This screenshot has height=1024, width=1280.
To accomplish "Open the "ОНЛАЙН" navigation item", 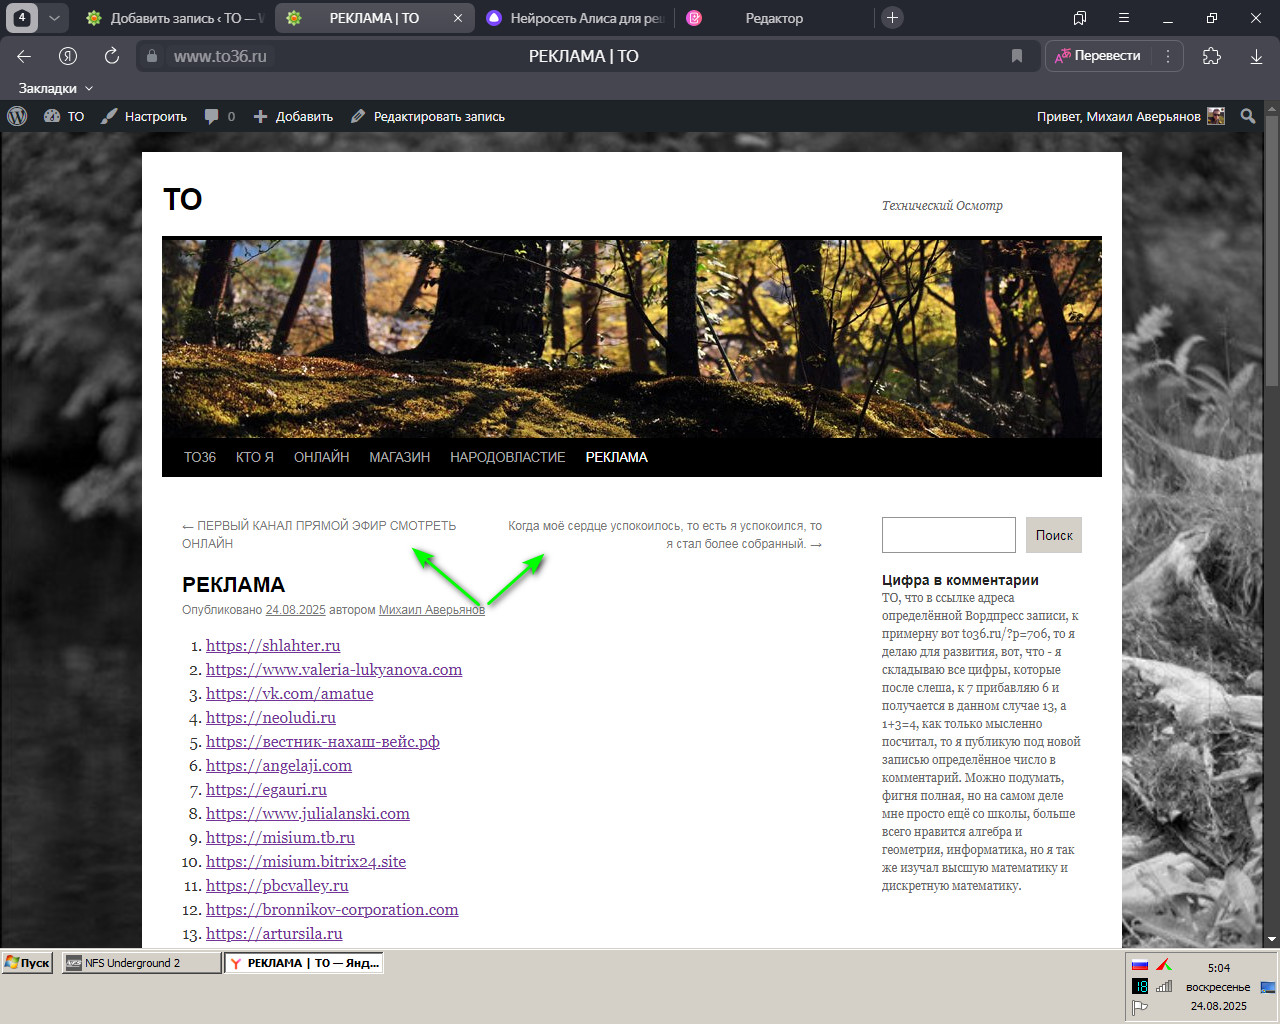I will [322, 457].
